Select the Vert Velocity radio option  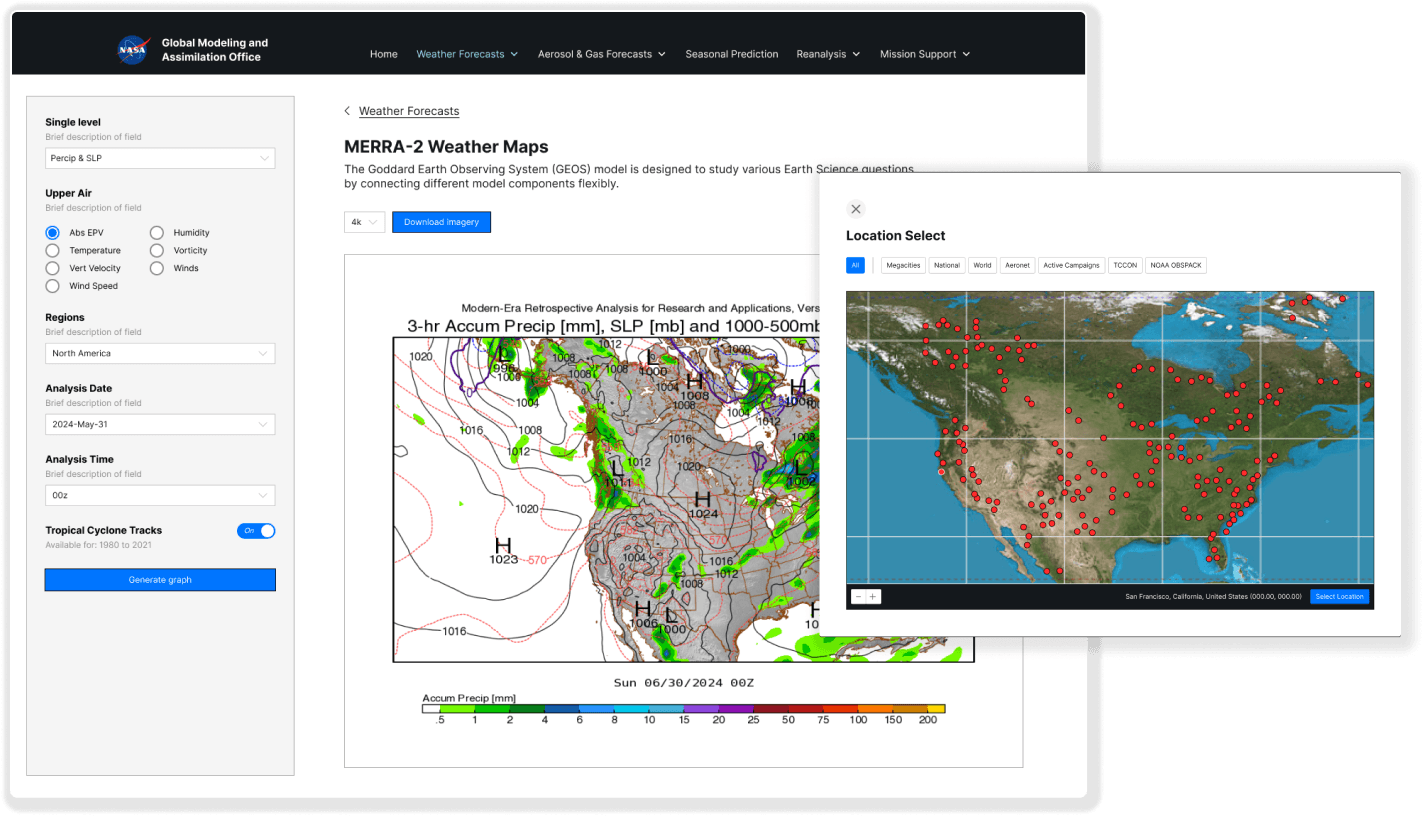point(53,268)
